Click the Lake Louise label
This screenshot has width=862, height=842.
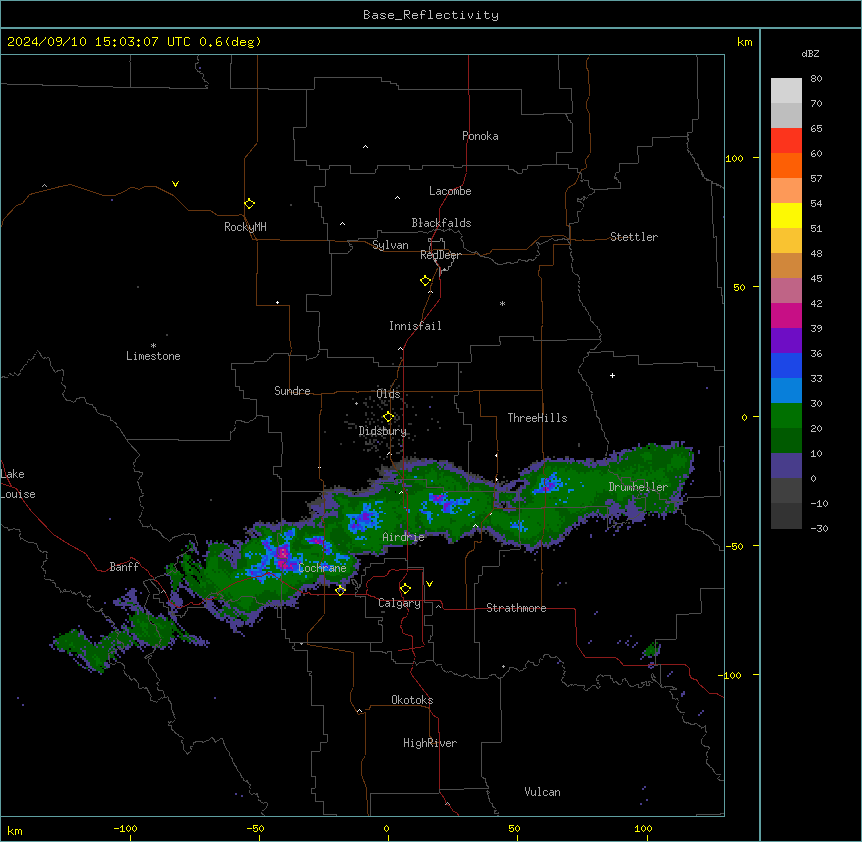pos(18,484)
